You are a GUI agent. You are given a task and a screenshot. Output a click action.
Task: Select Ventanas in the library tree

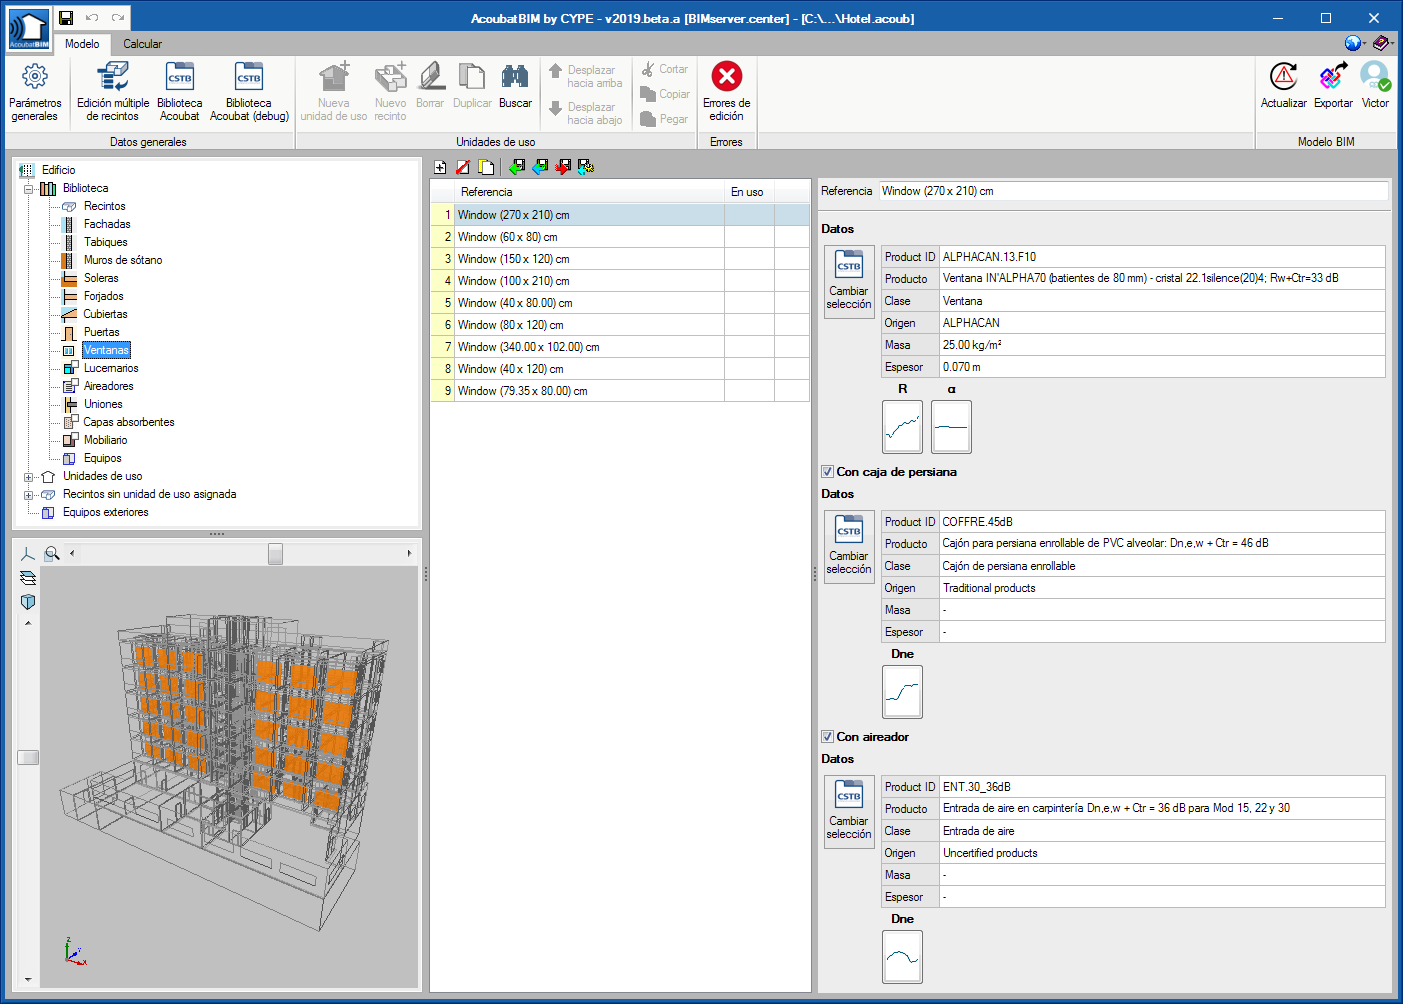pyautogui.click(x=106, y=350)
